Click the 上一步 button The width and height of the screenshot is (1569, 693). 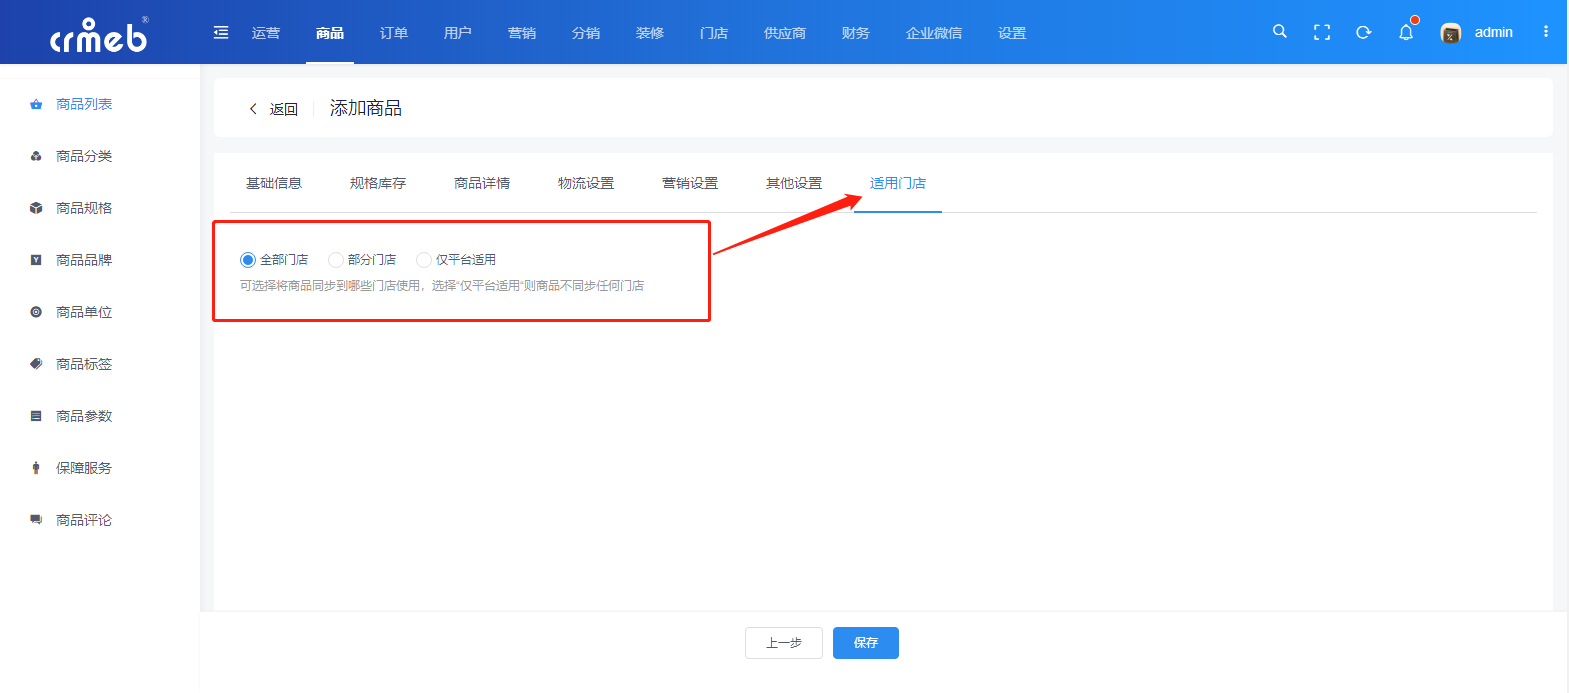(784, 643)
